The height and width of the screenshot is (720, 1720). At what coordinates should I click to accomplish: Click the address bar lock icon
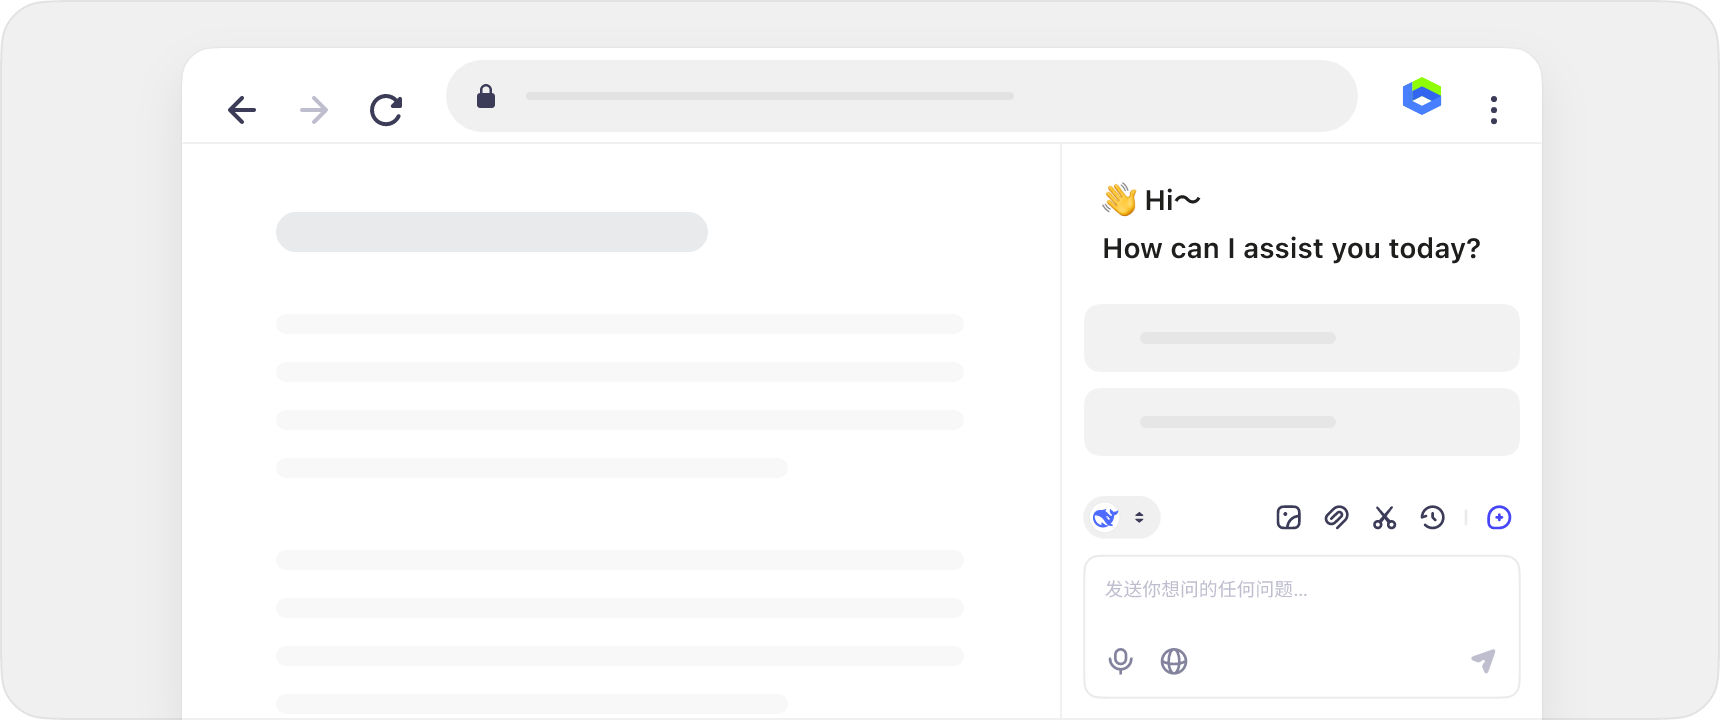(x=486, y=96)
